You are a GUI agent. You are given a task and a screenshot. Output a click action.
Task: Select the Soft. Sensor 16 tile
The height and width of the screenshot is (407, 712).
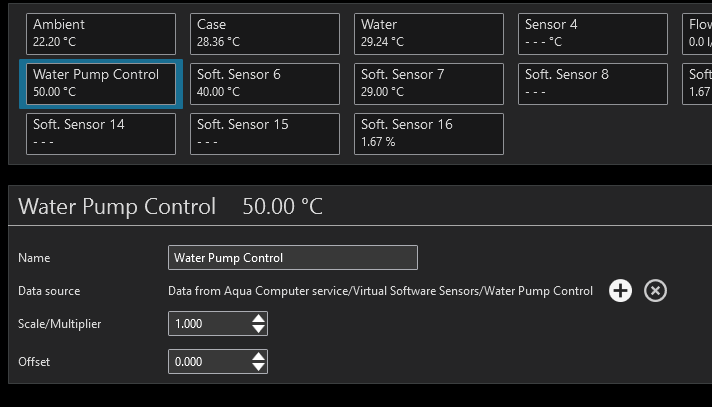[429, 133]
